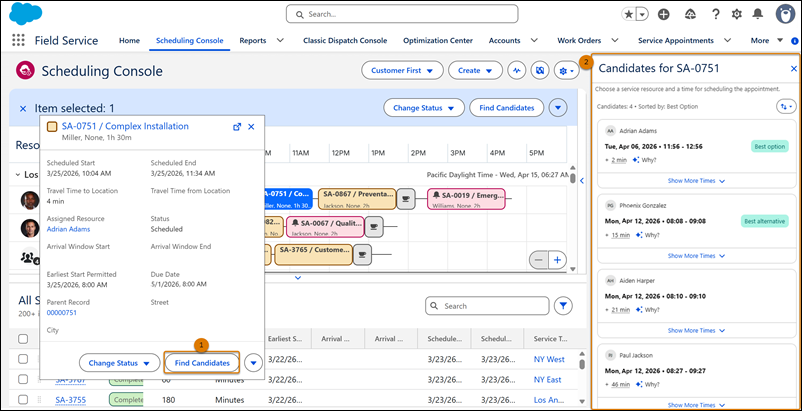Click the global Create plus icon
Viewport: 802px width, 411px height.
[663, 14]
